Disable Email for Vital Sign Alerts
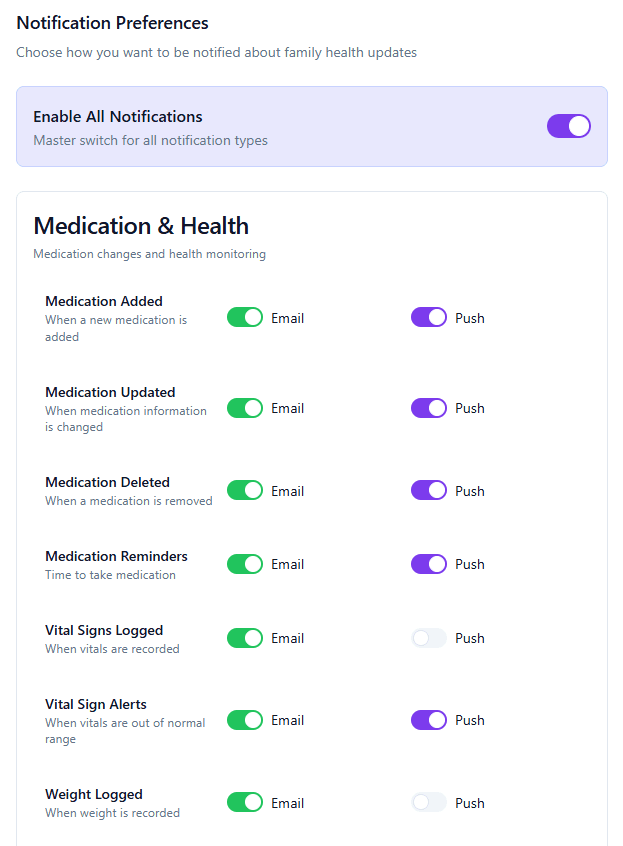This screenshot has height=846, width=623. 245,720
